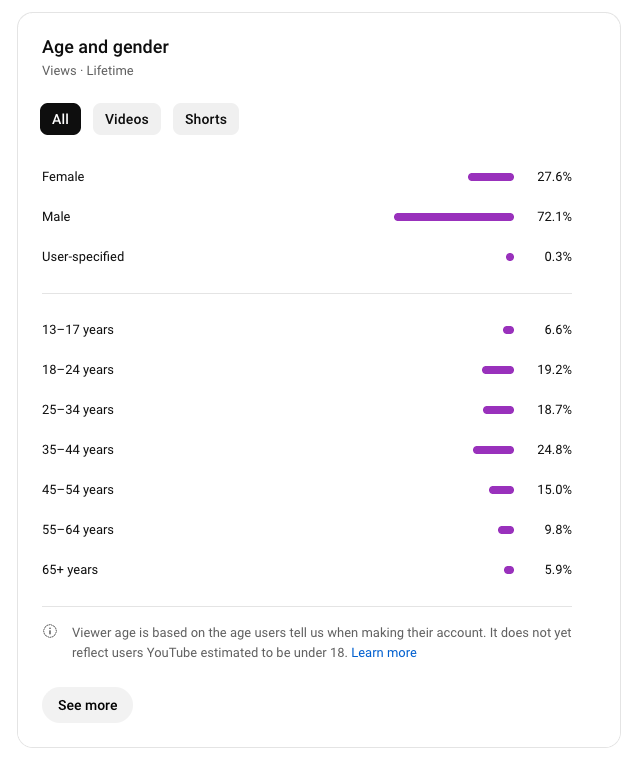
Task: Click the Male percentage bar
Action: click(454, 217)
